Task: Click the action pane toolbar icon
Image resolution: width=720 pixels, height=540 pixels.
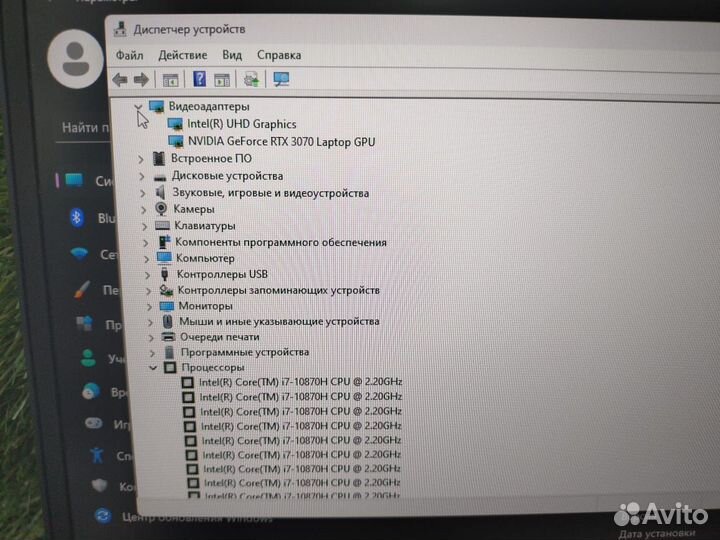Action: 222,80
